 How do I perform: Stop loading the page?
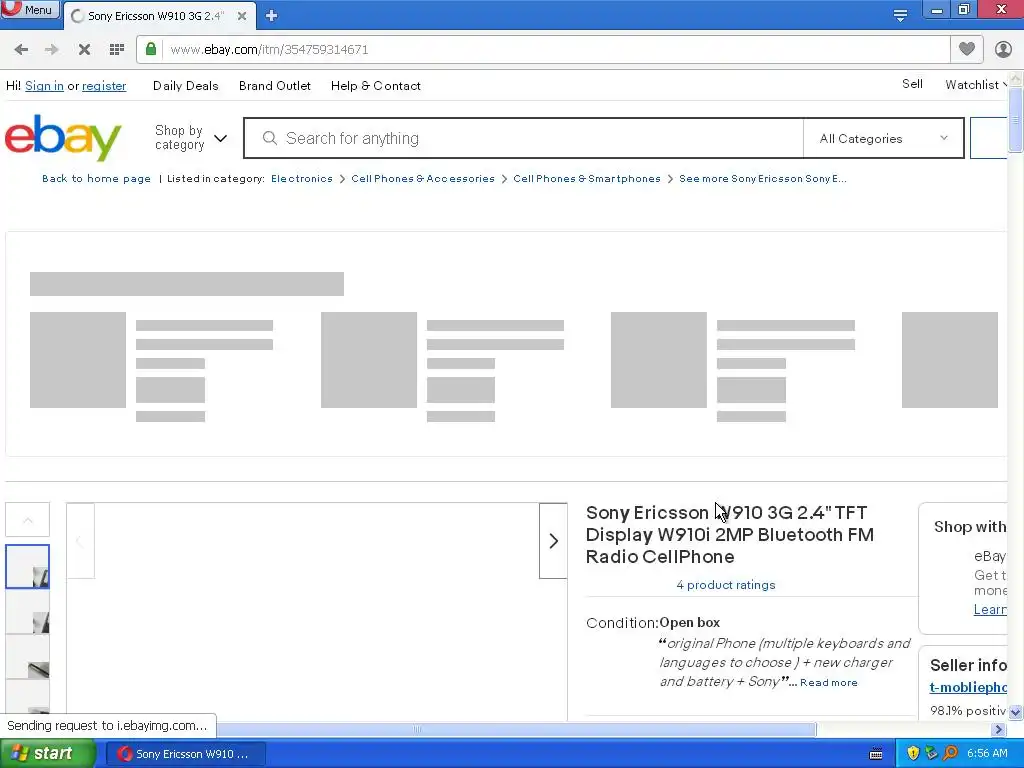click(84, 50)
